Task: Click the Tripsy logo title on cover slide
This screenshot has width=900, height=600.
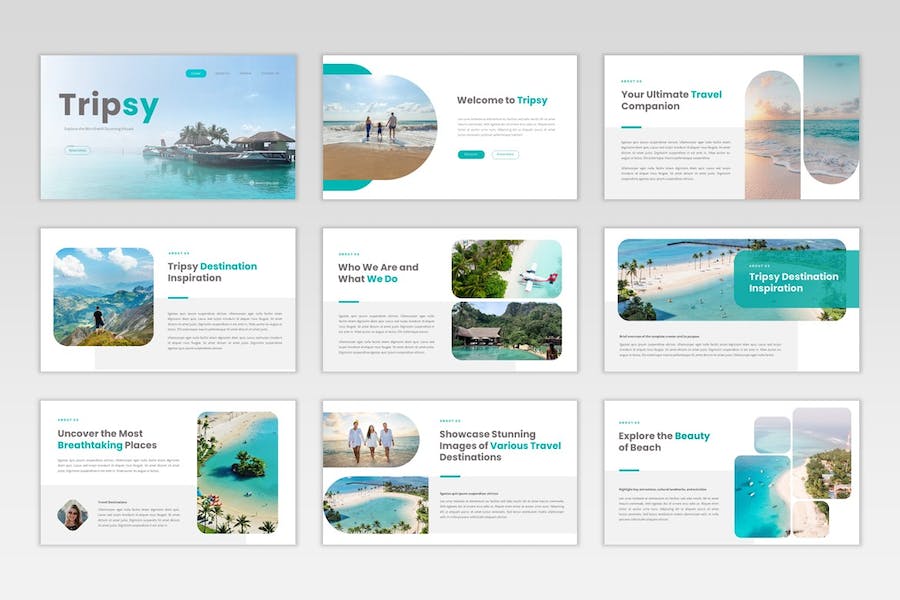Action: 108,107
